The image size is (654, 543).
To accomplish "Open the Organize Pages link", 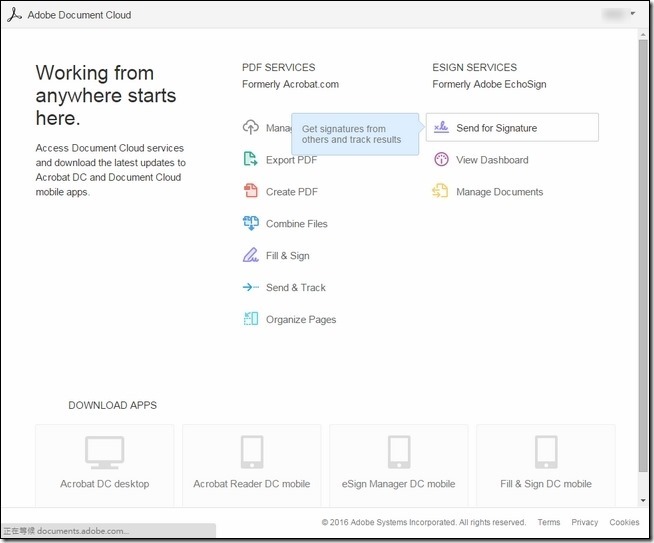I will pyautogui.click(x=301, y=320).
